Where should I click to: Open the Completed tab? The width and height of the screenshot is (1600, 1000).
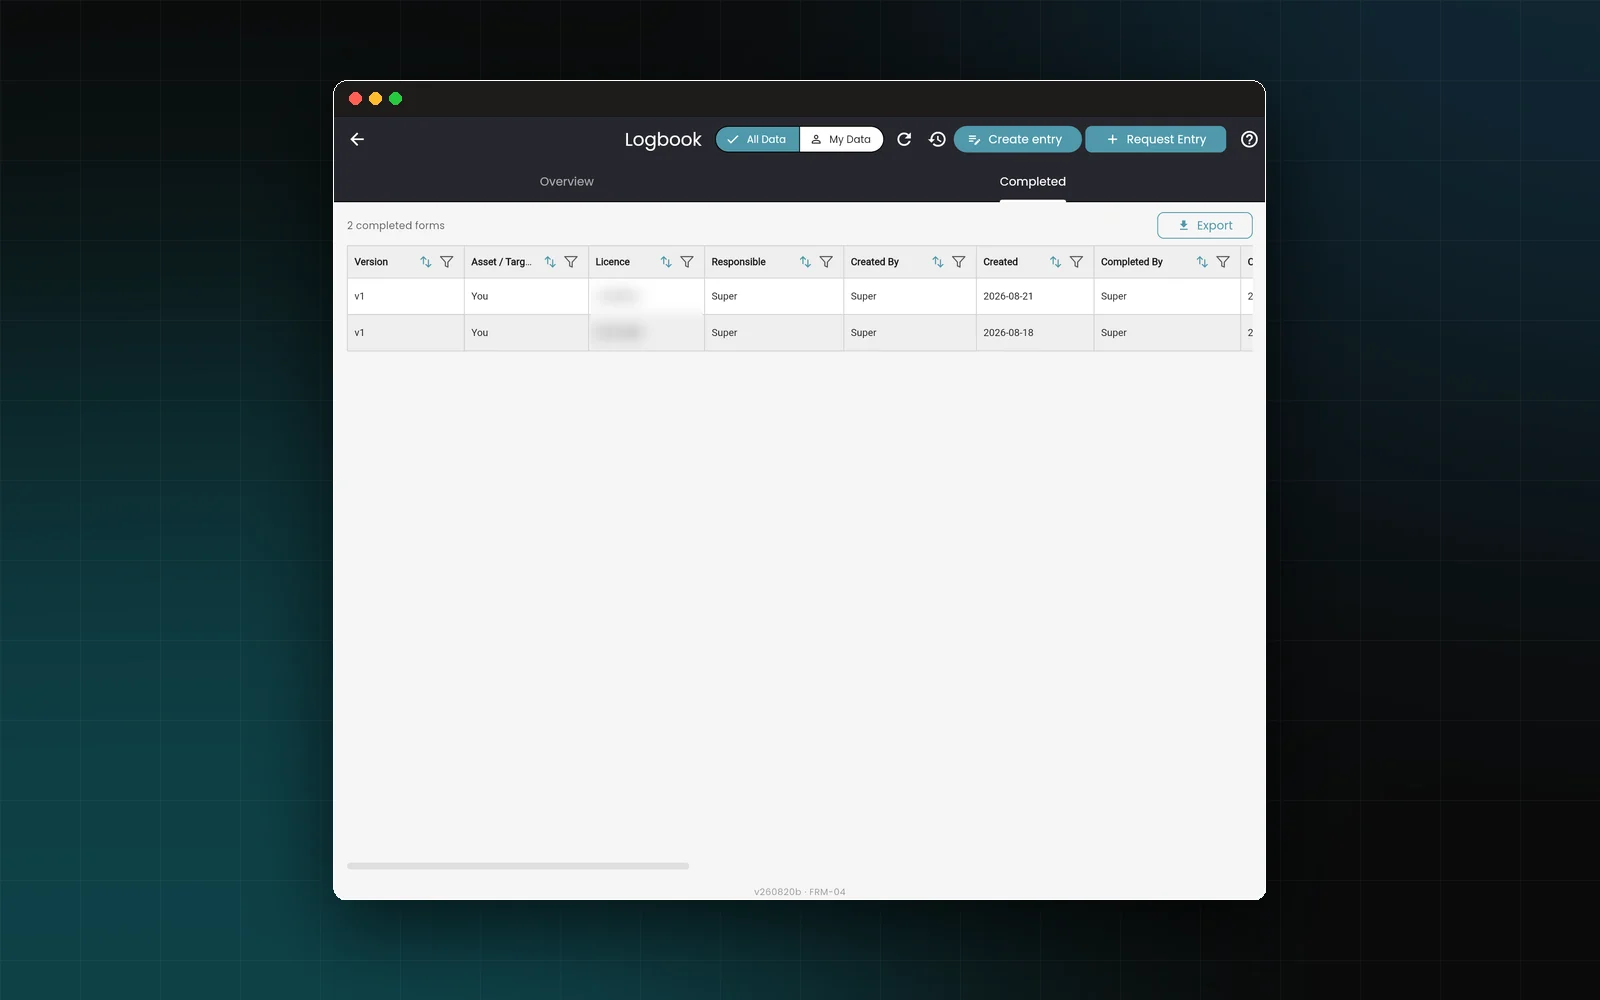click(1033, 181)
